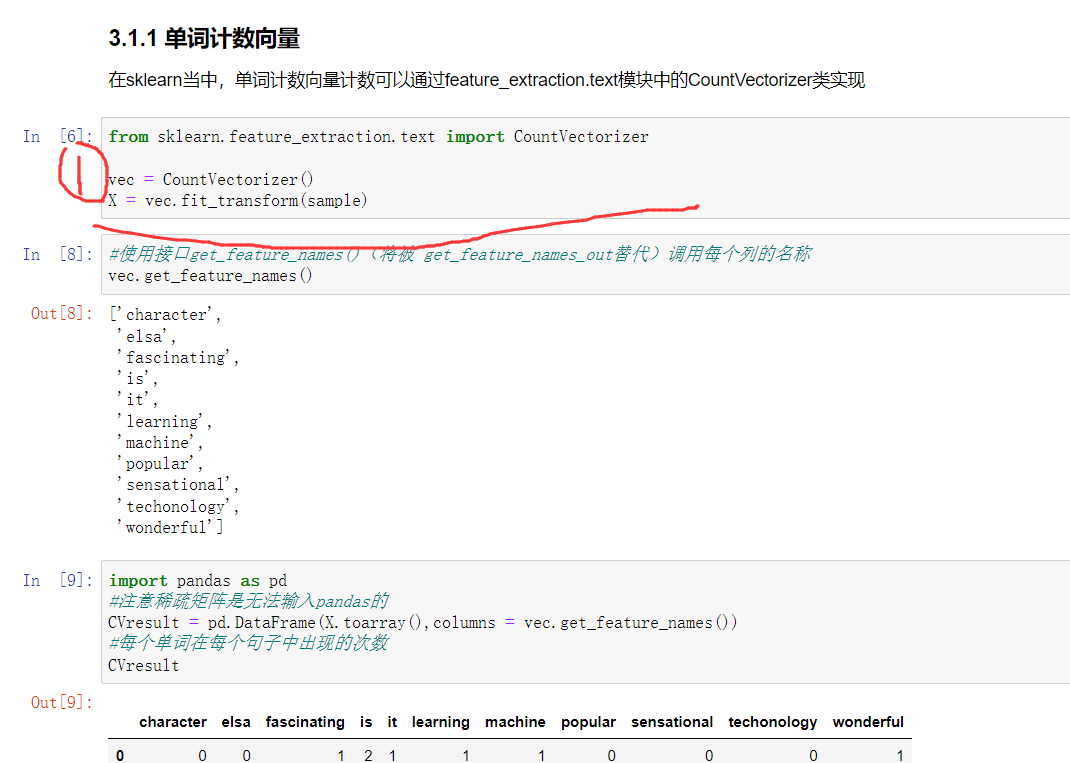
Task: Click output list item 'machine'
Action: point(159,442)
